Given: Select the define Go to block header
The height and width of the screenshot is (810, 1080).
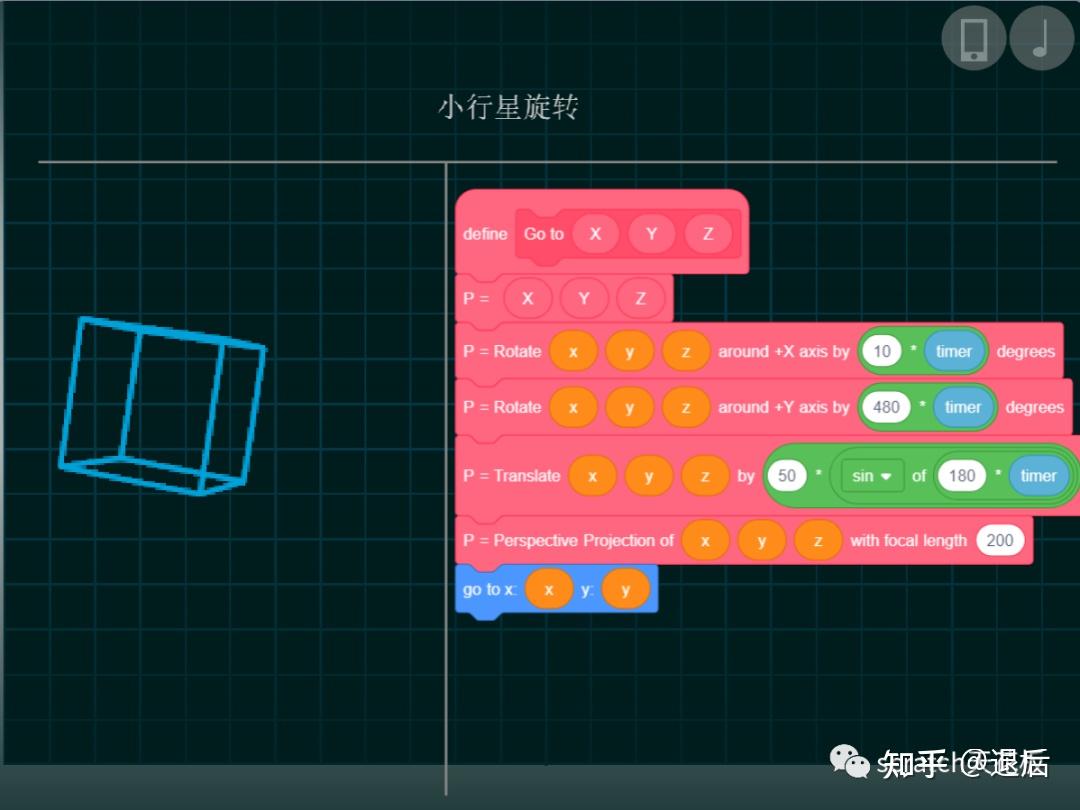Looking at the screenshot, I should point(485,234).
